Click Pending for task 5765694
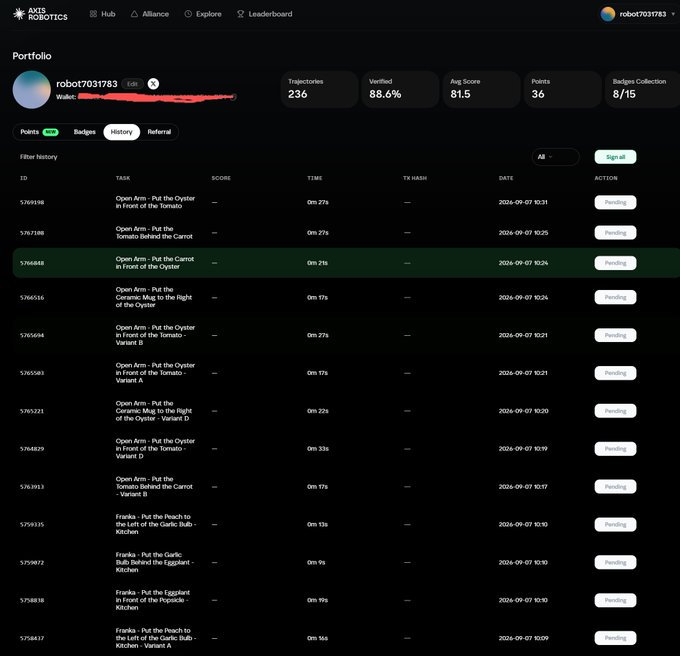Screen dimensions: 680x656 [x=615, y=335]
